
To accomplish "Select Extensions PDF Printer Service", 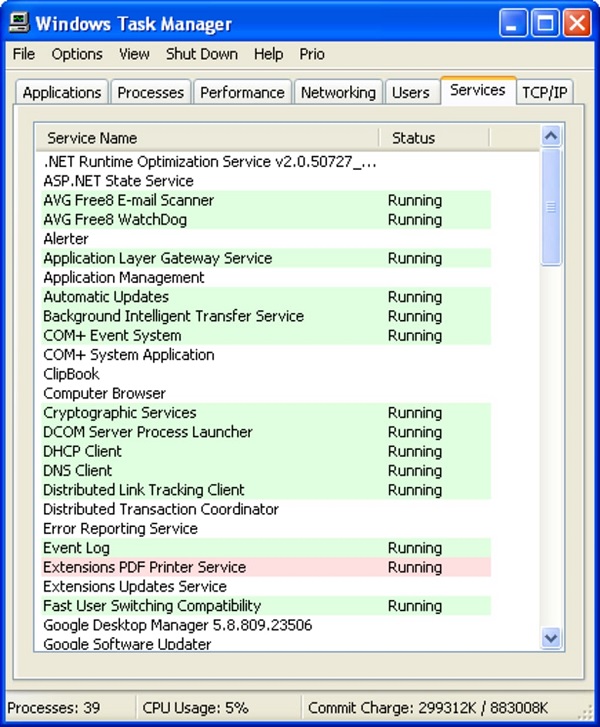I will 266,568.
